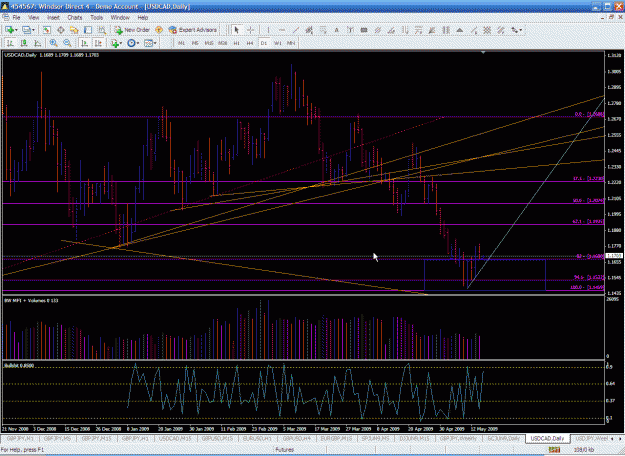This screenshot has height=456, width=625.
Task: Select the Equidistant Channel tool
Action: click(x=309, y=30)
